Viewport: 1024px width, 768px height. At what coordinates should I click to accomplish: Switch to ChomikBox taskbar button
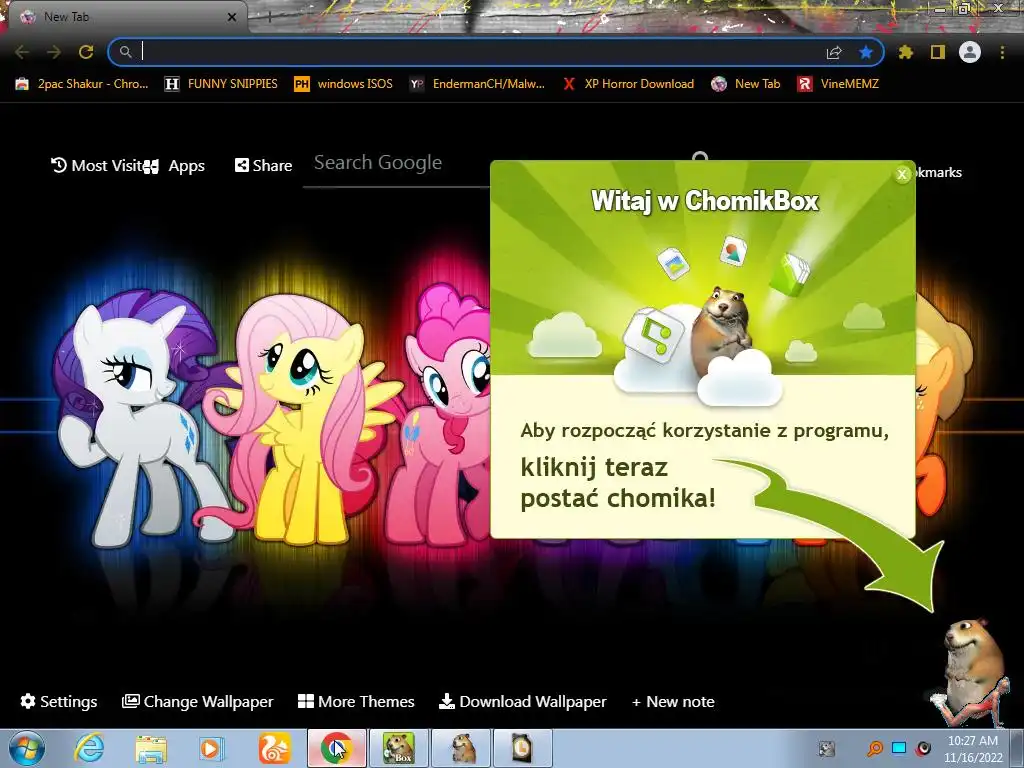[399, 748]
